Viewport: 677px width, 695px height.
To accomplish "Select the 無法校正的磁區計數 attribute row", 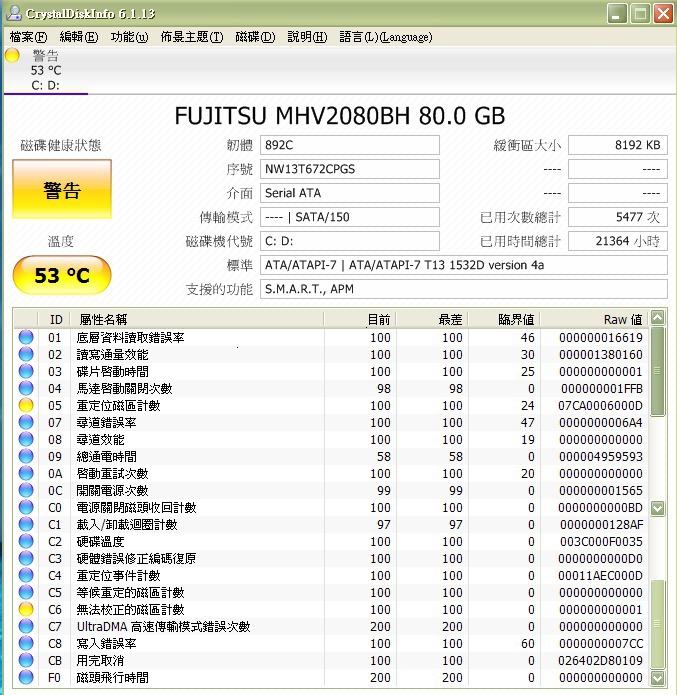I will pyautogui.click(x=331, y=609).
